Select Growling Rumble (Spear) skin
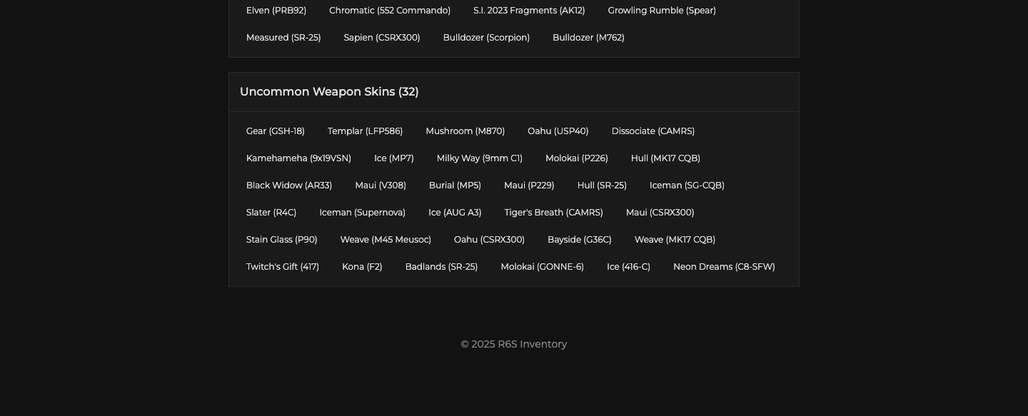Screen dimensions: 1028x416 tap(662, 10)
